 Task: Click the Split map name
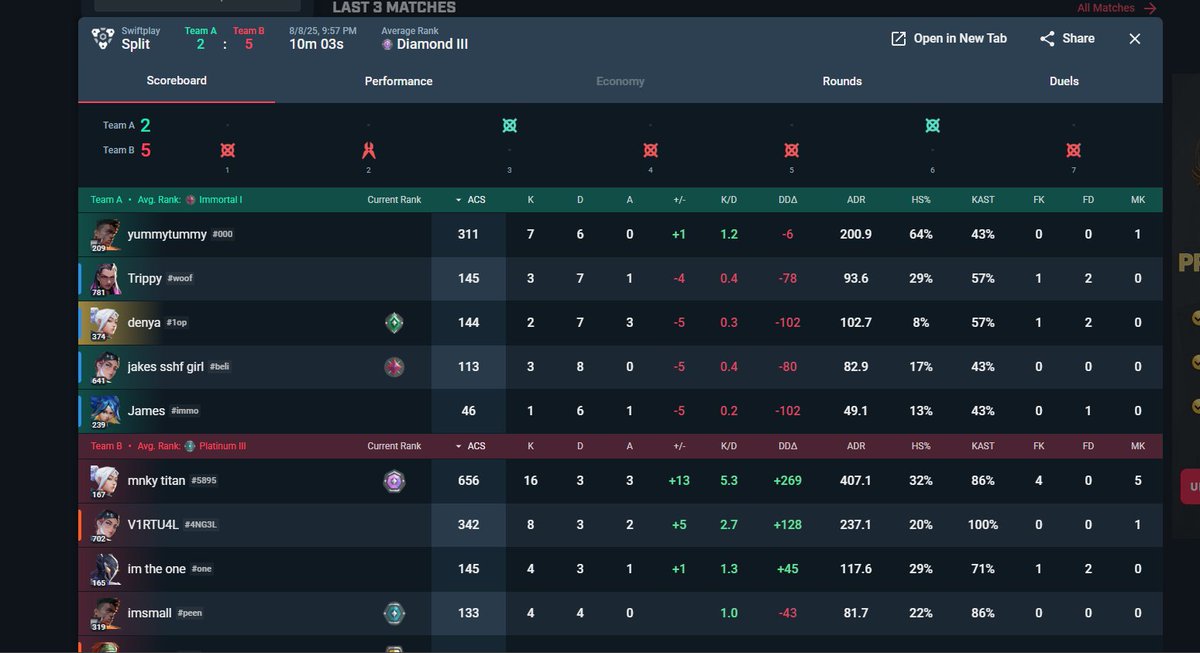[x=136, y=44]
